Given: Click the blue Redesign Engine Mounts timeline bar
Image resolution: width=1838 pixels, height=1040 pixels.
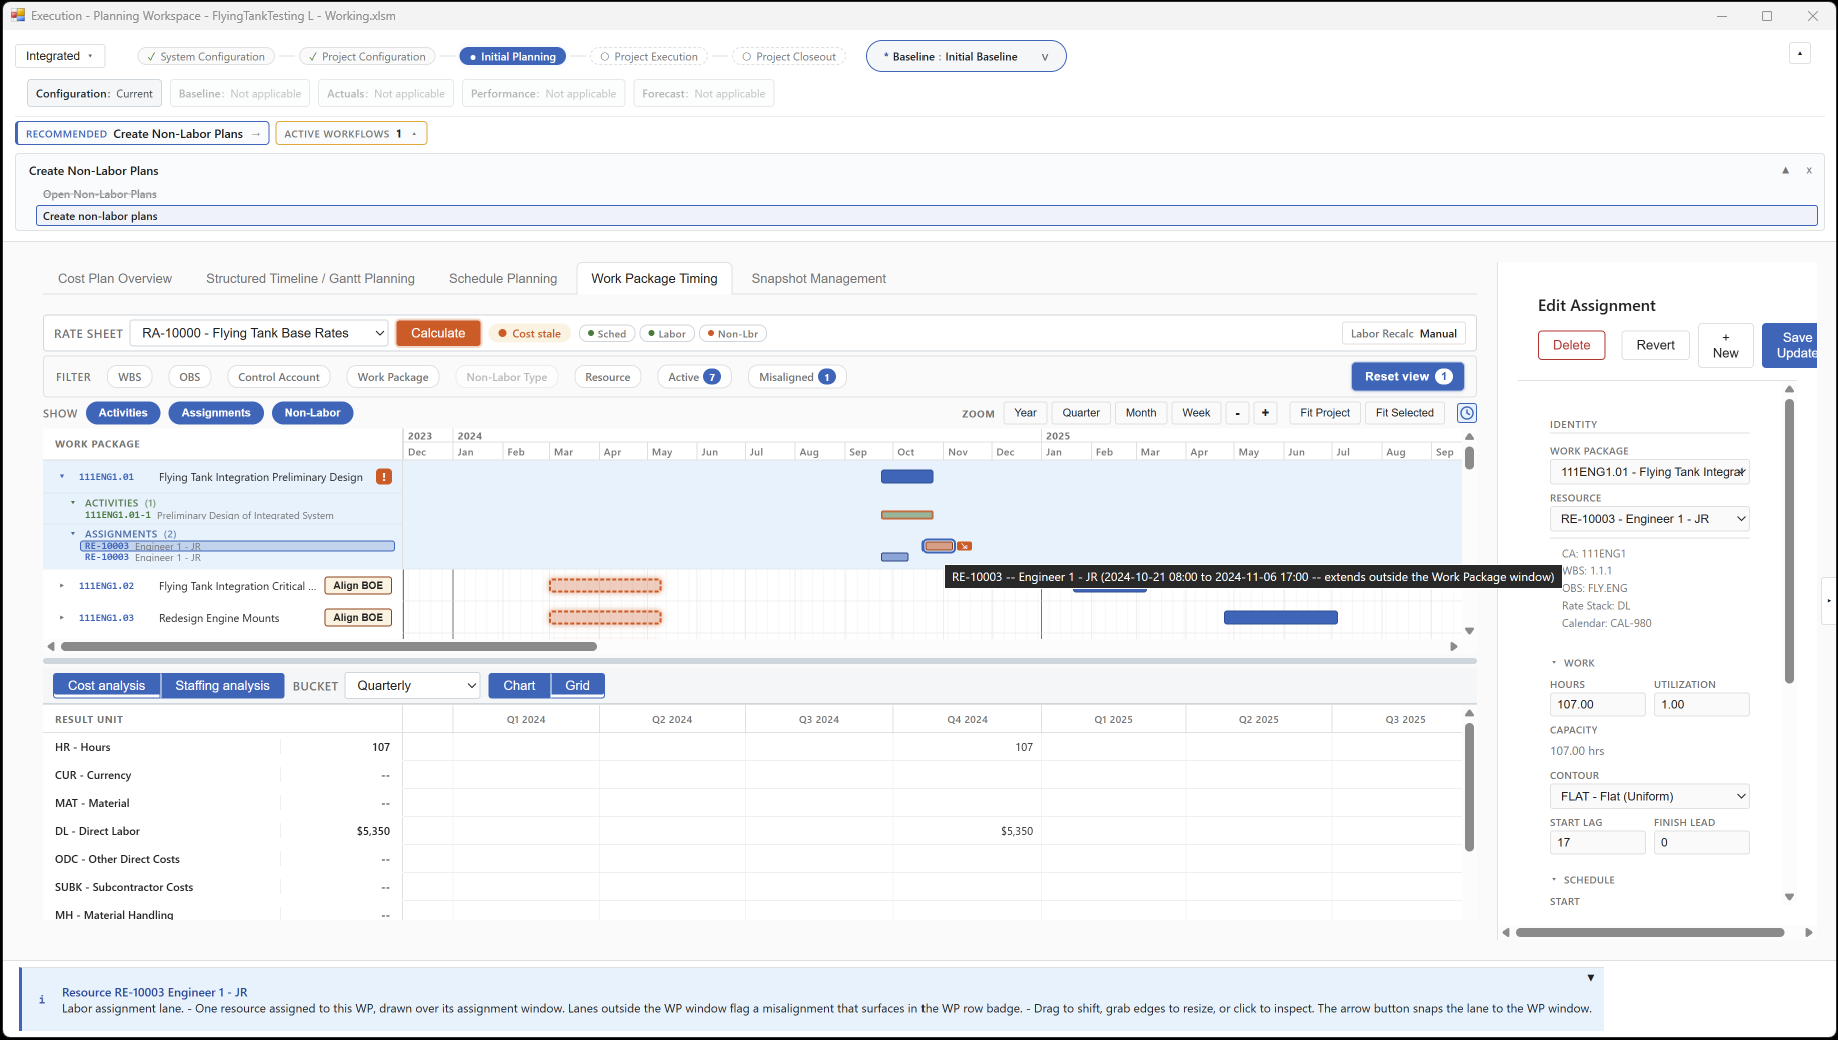Looking at the screenshot, I should pos(1281,618).
